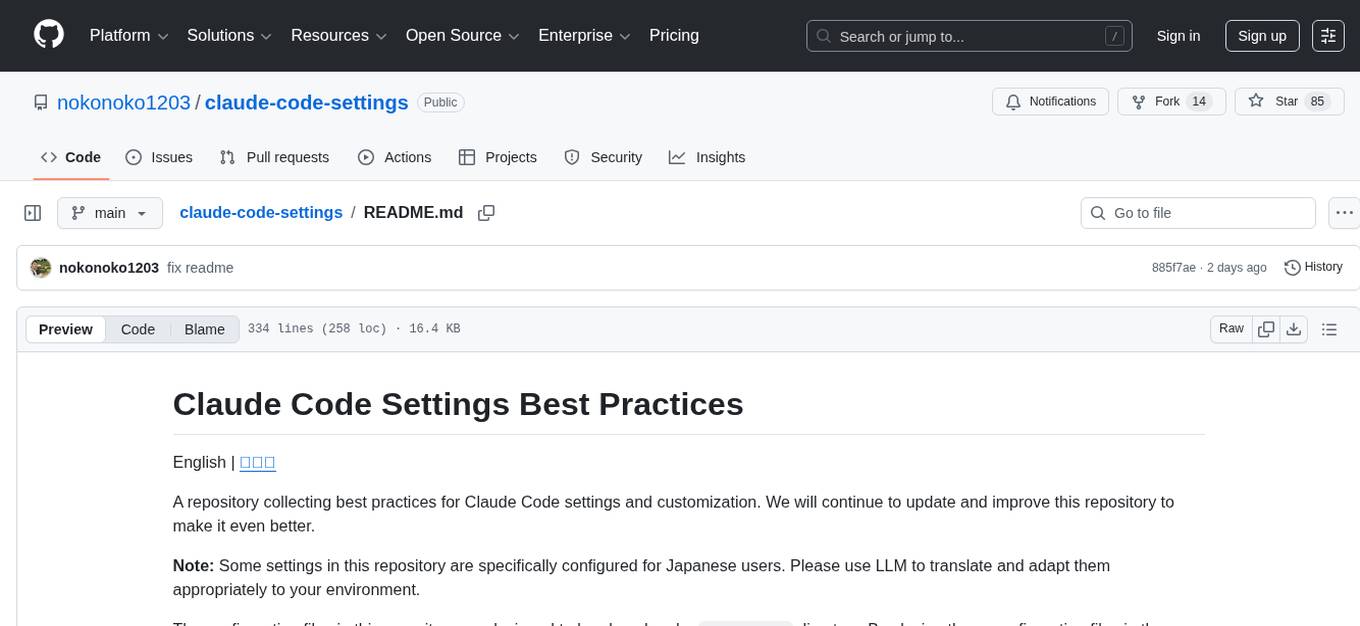Switch to the Blame view
The width and height of the screenshot is (1360, 626).
[x=204, y=329]
